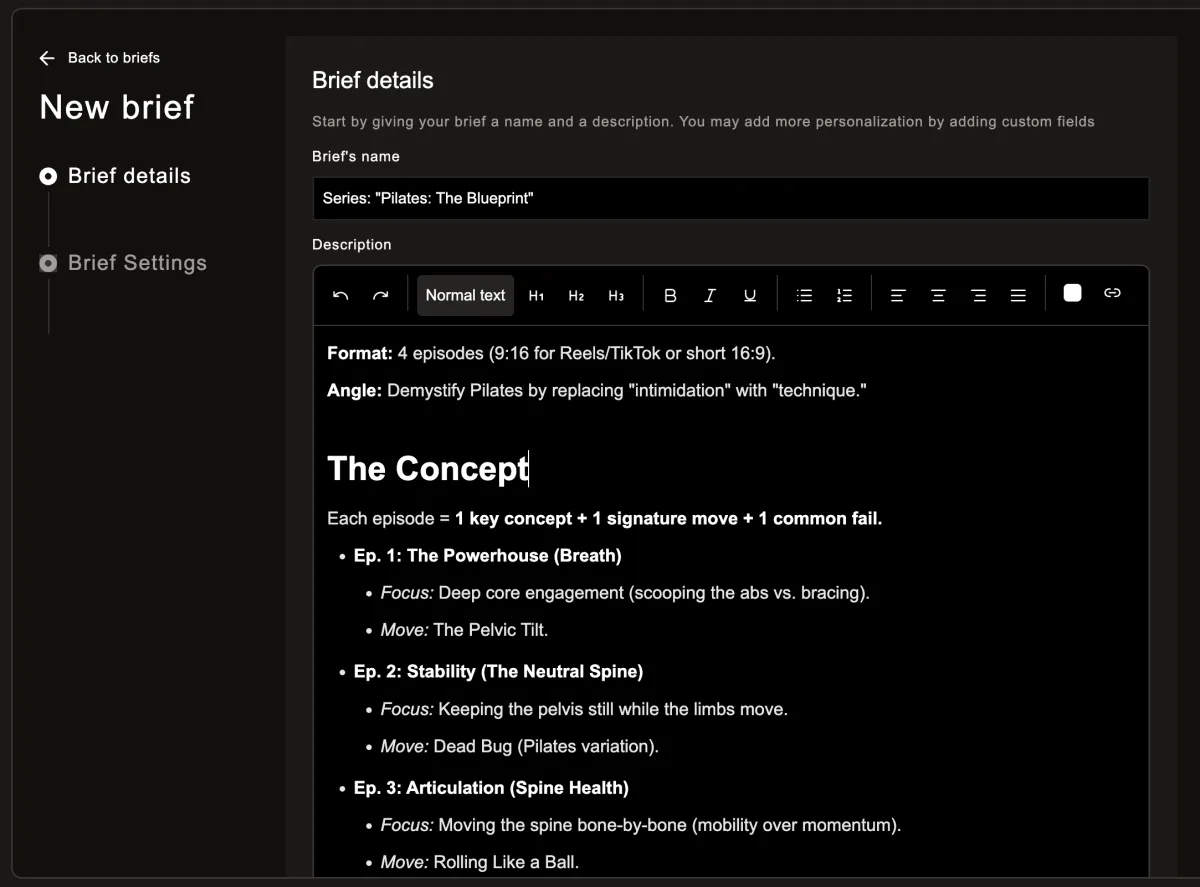Viewport: 1200px width, 887px height.
Task: Center align the text
Action: point(938,295)
